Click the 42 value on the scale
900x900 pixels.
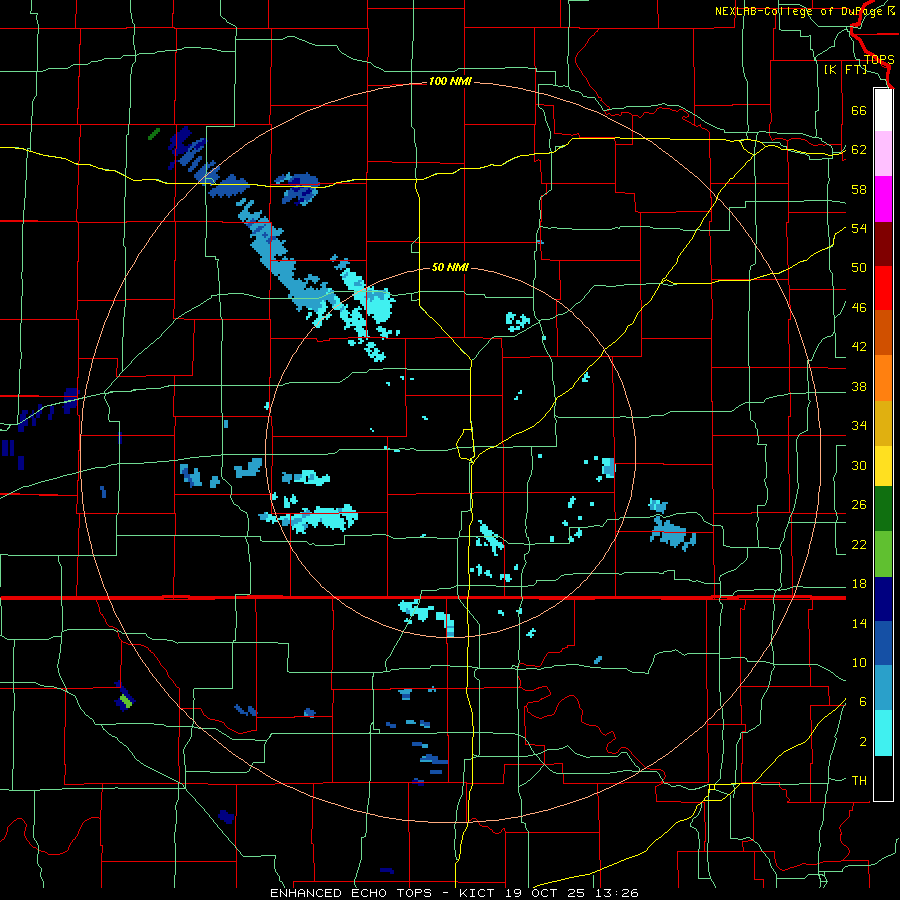click(x=859, y=347)
